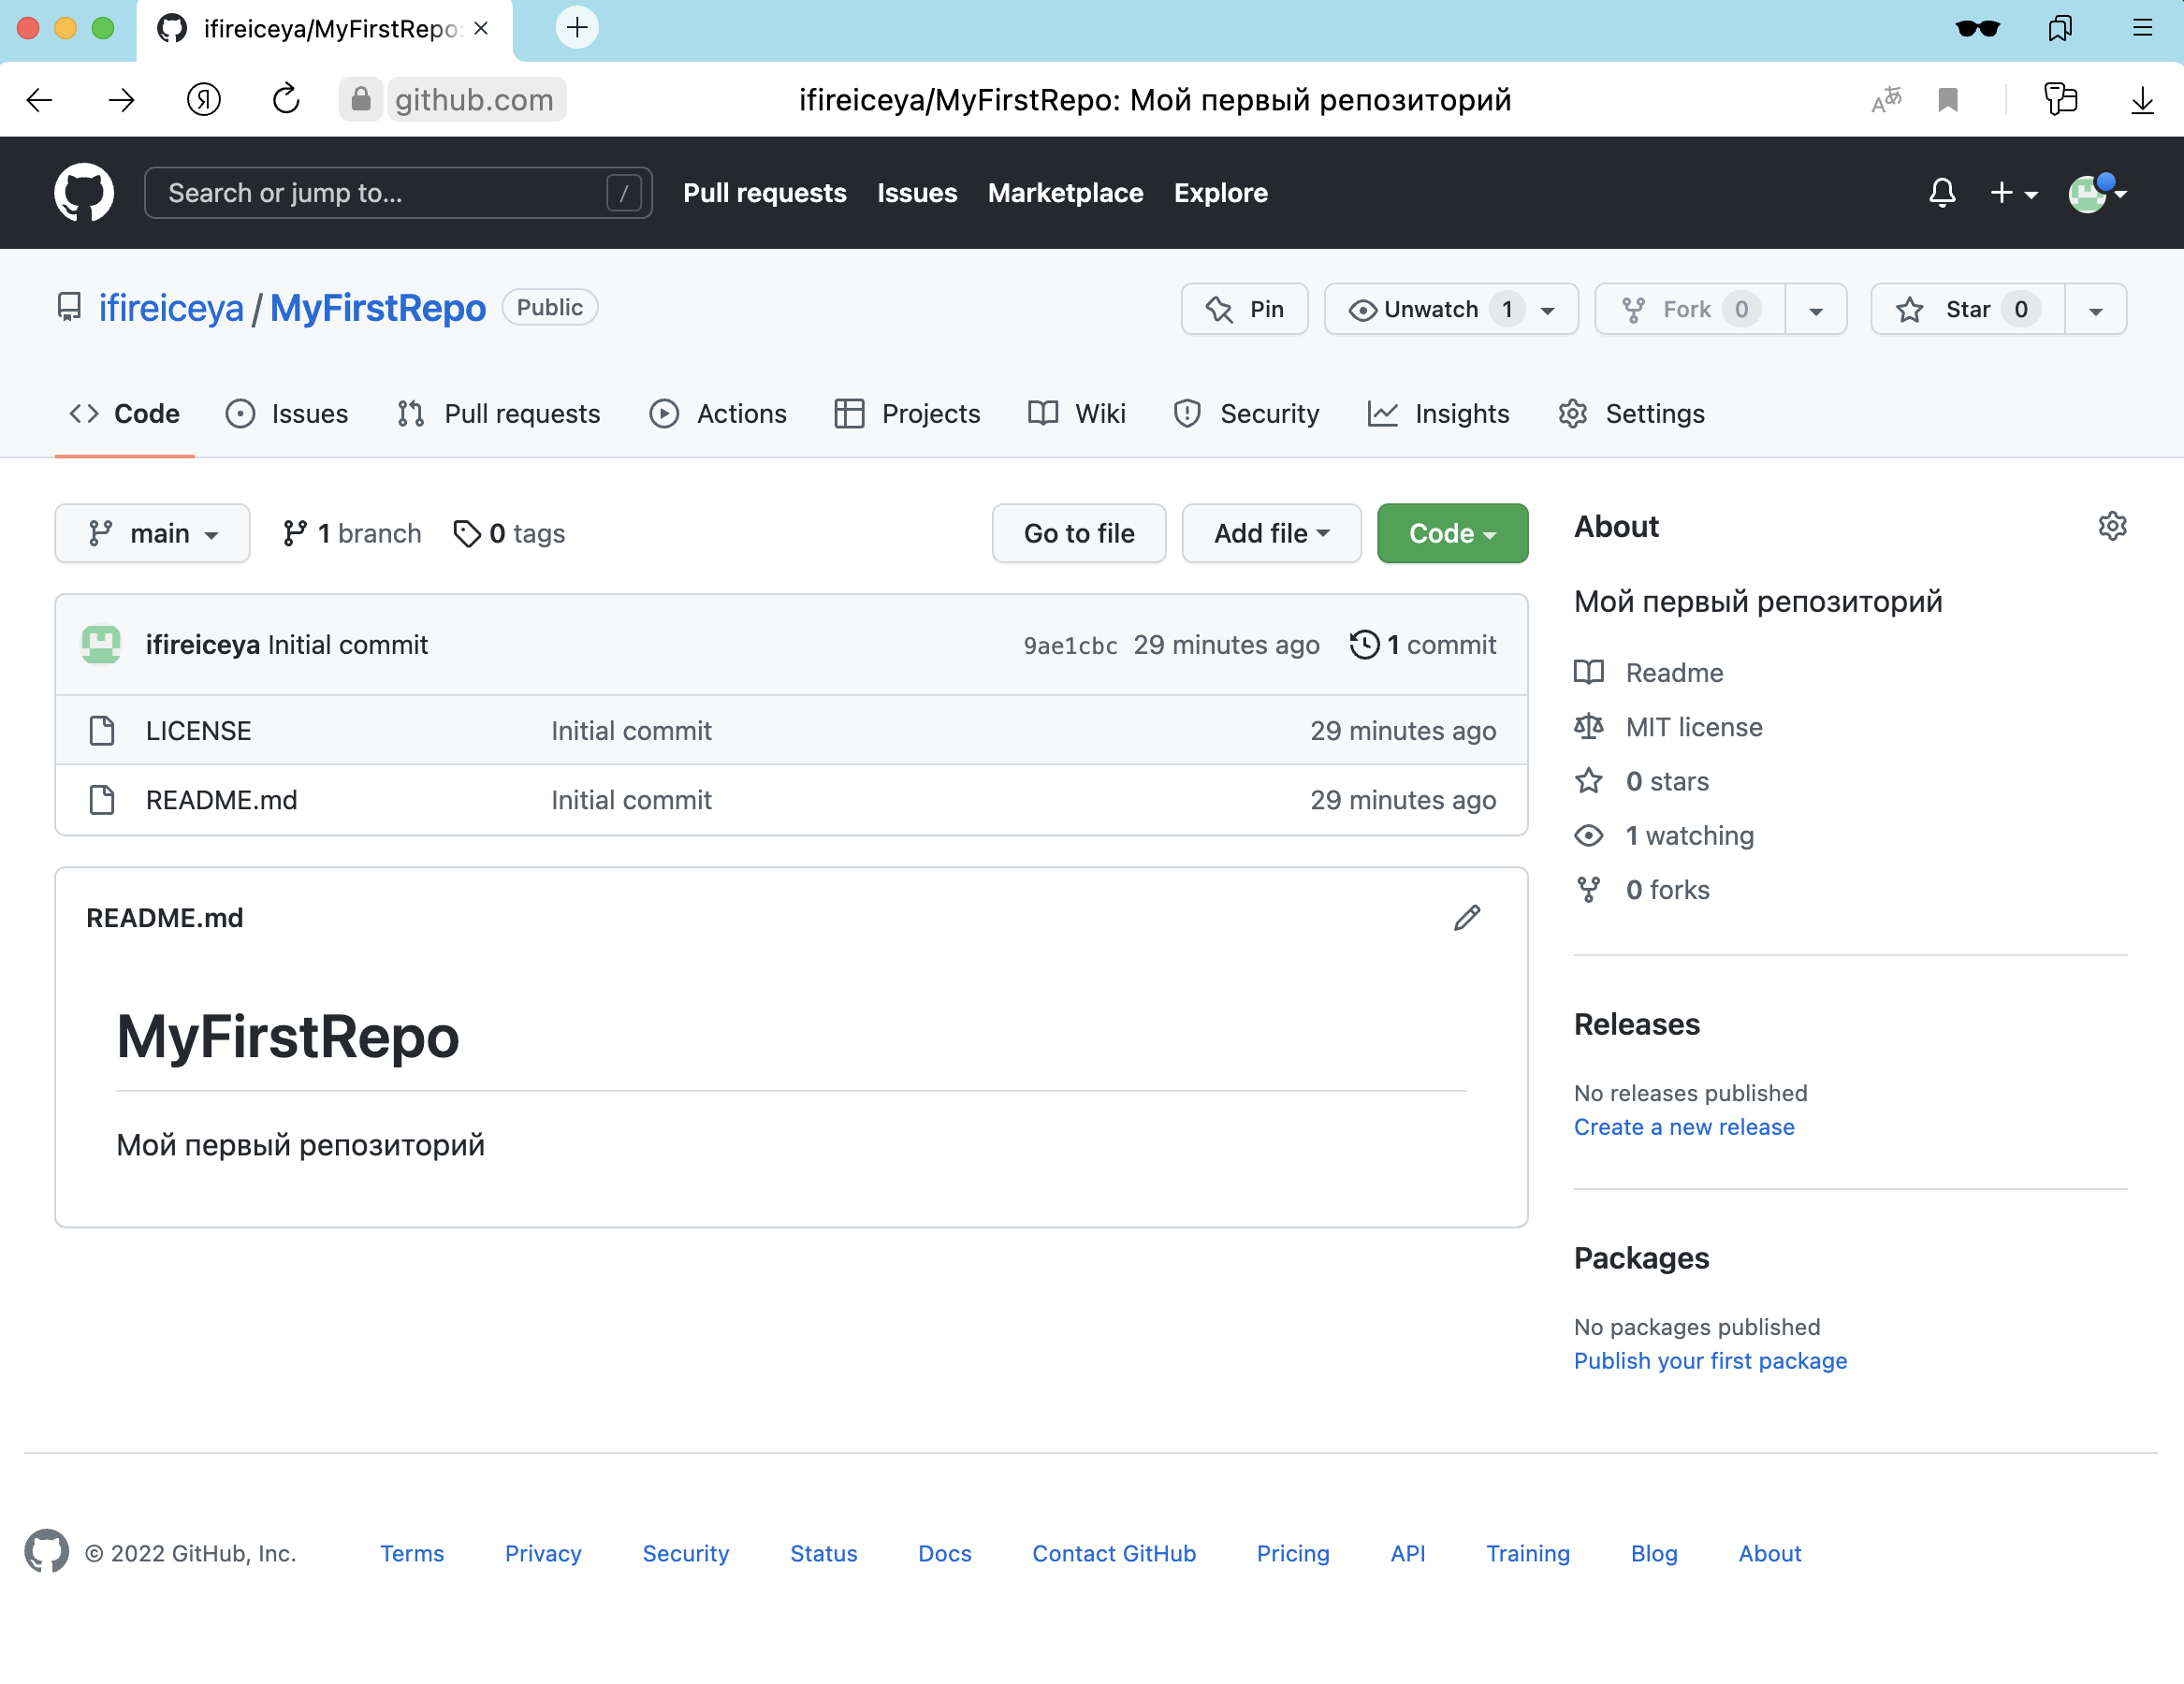Toggle Unwatch for this repository
Screen dimensions: 2184x1684
click(x=1430, y=309)
